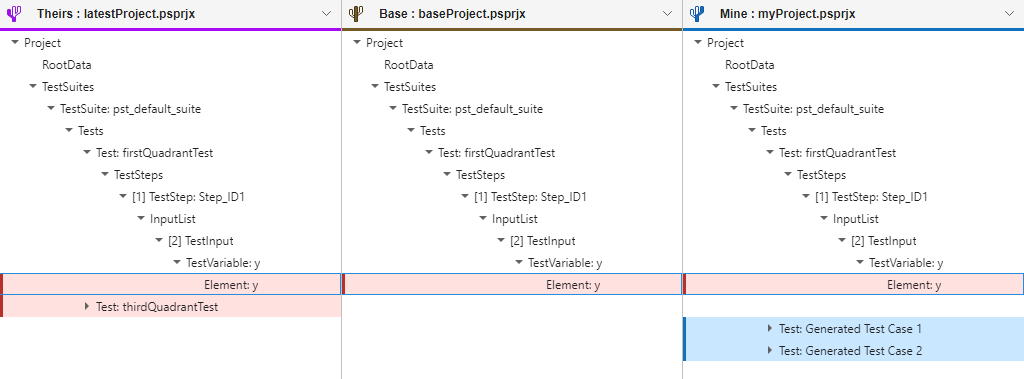Click the brown Base pane cactus icon

[355, 13]
